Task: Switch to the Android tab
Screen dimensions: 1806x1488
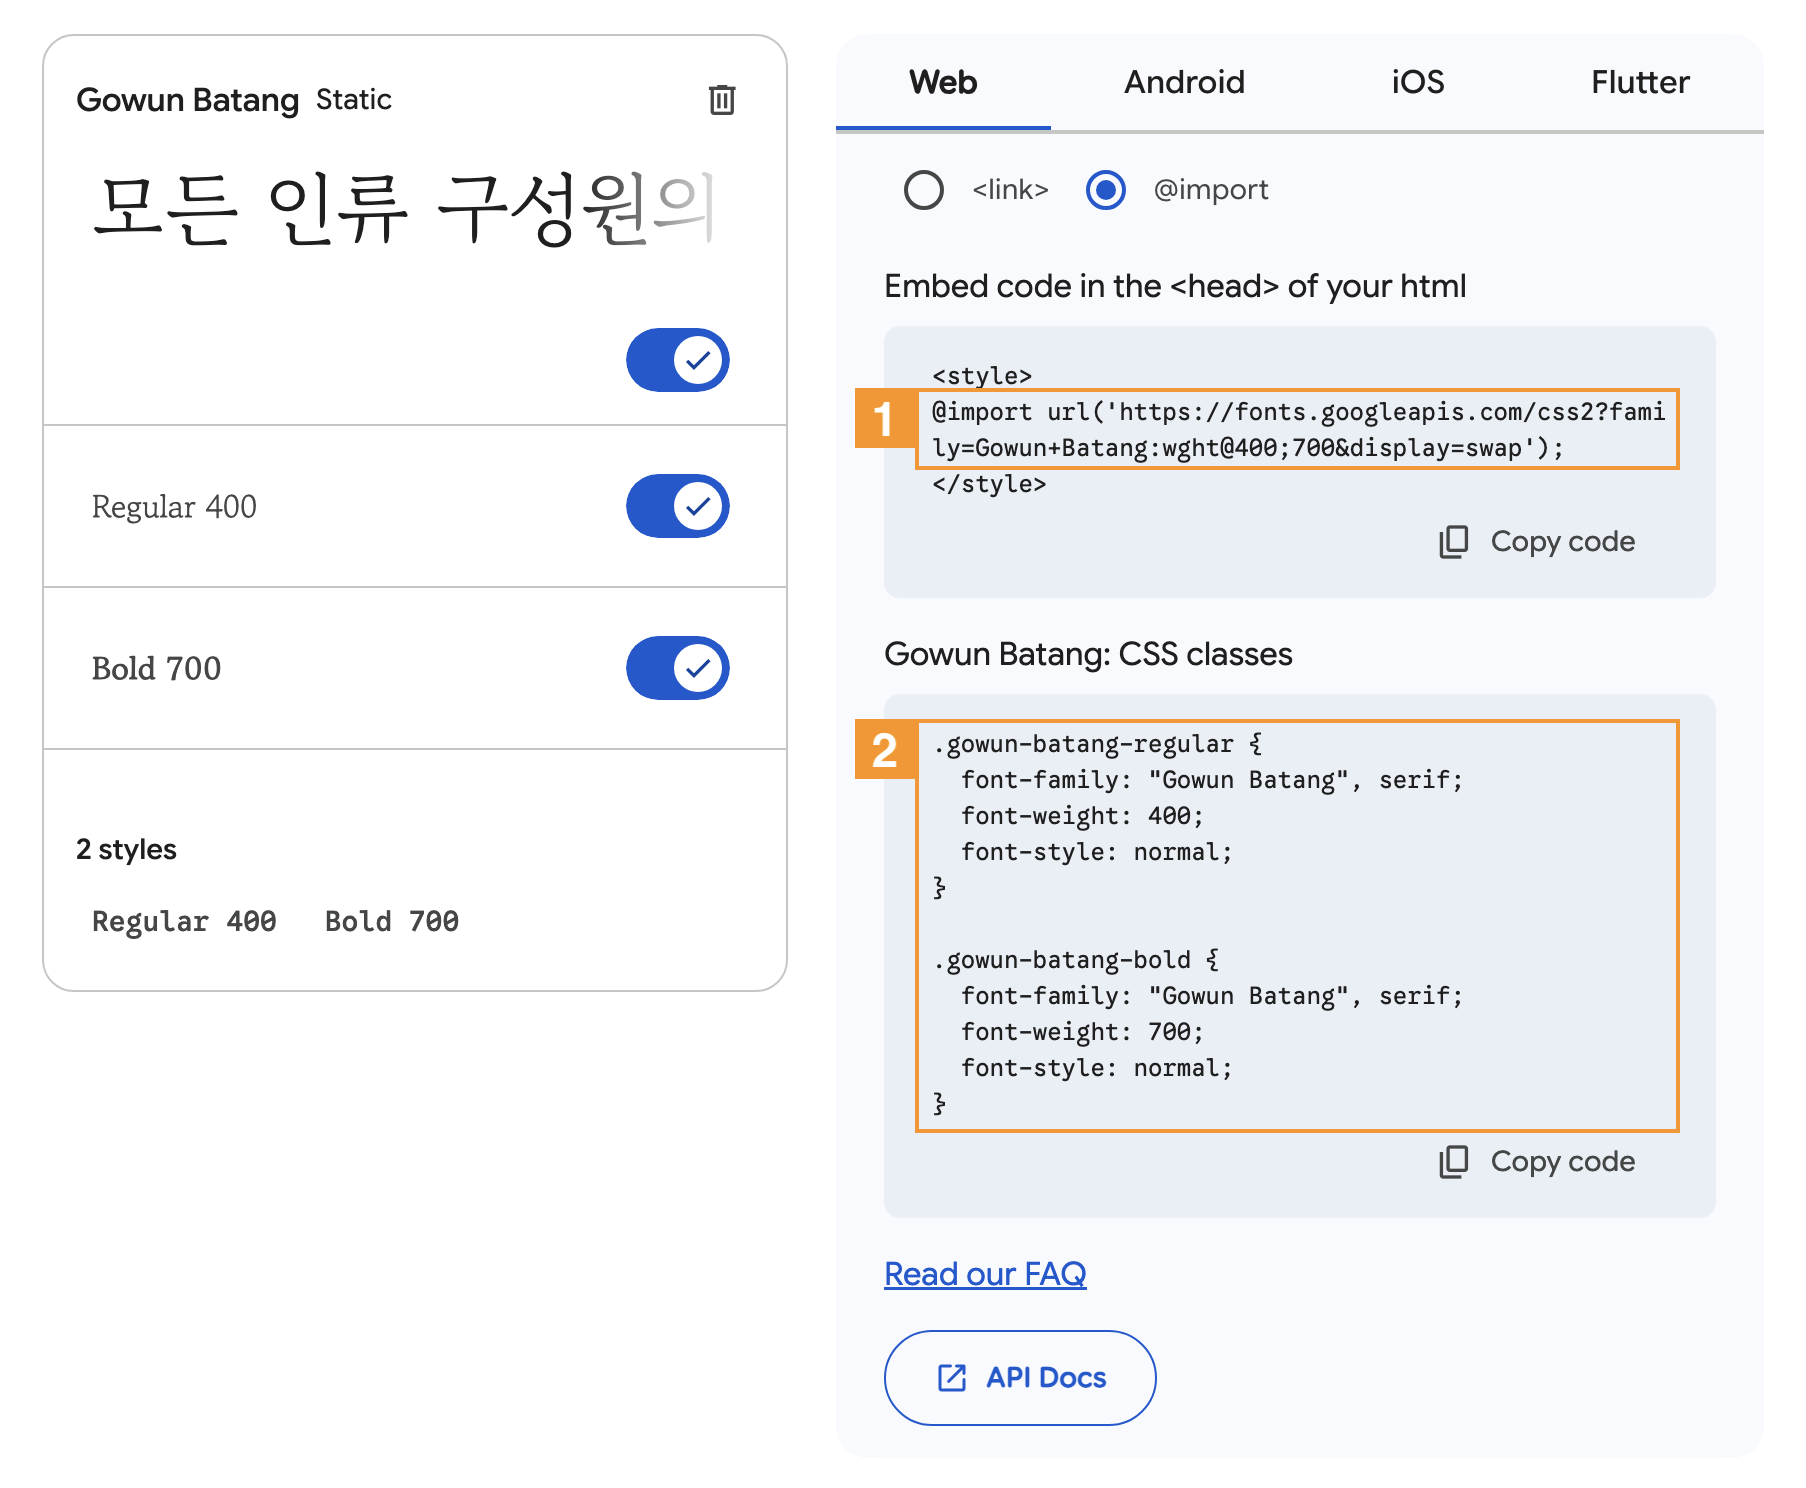Action: [x=1184, y=82]
